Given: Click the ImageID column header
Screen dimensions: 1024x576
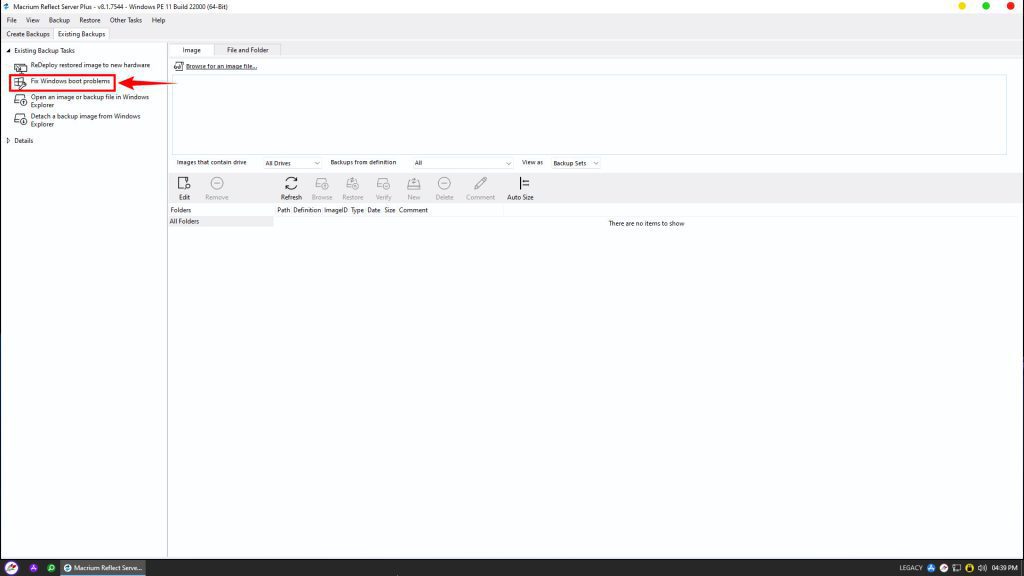Looking at the screenshot, I should 336,210.
